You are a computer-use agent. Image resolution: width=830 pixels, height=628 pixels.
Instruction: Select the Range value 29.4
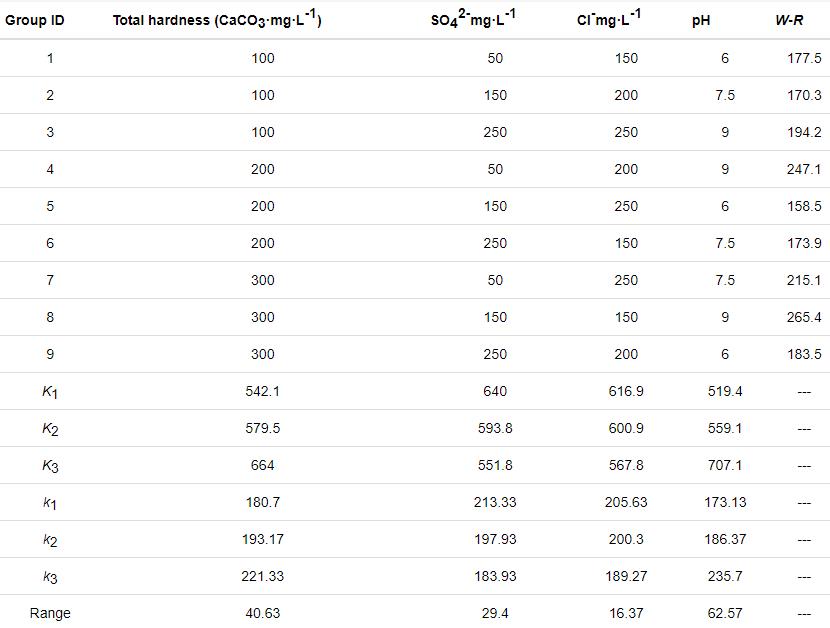coord(495,613)
